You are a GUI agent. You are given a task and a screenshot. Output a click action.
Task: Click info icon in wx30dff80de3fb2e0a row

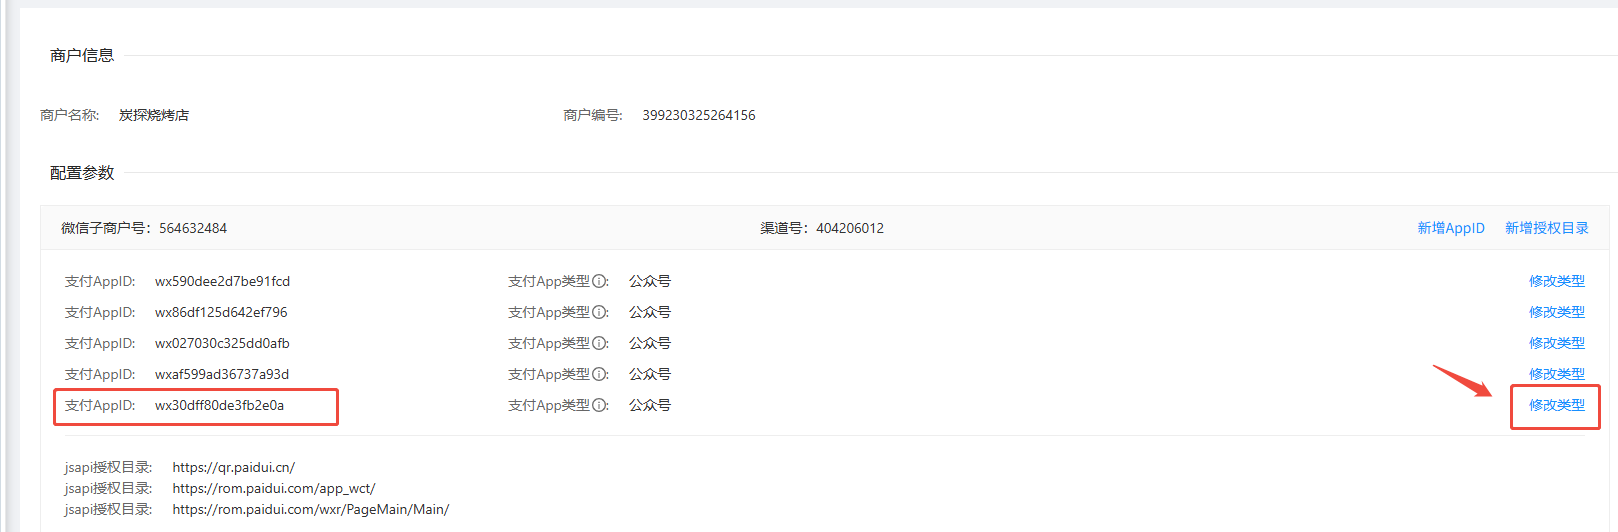pos(599,406)
